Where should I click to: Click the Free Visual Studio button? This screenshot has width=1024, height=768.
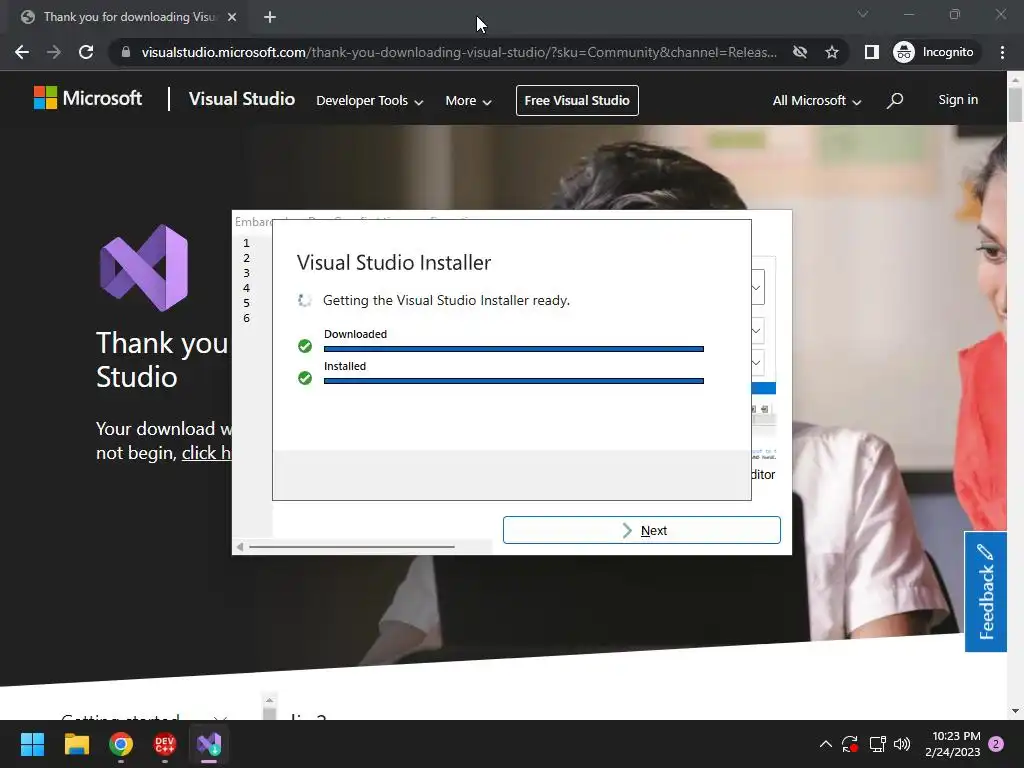click(577, 101)
